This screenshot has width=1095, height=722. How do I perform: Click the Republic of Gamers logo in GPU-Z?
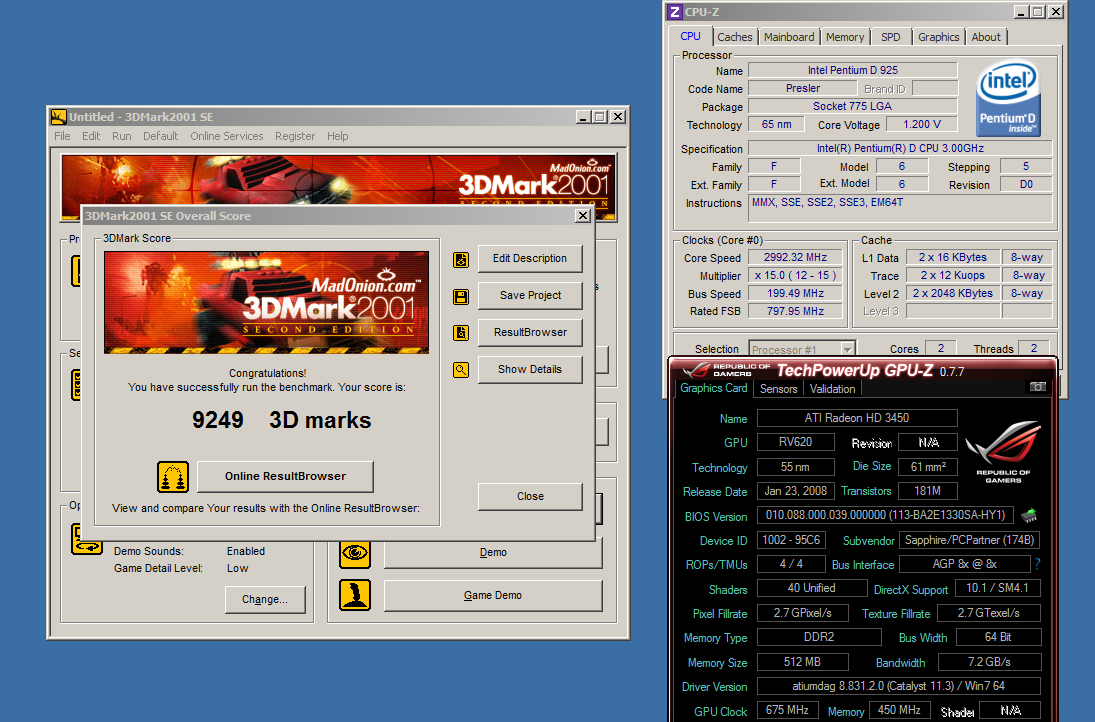click(1003, 451)
